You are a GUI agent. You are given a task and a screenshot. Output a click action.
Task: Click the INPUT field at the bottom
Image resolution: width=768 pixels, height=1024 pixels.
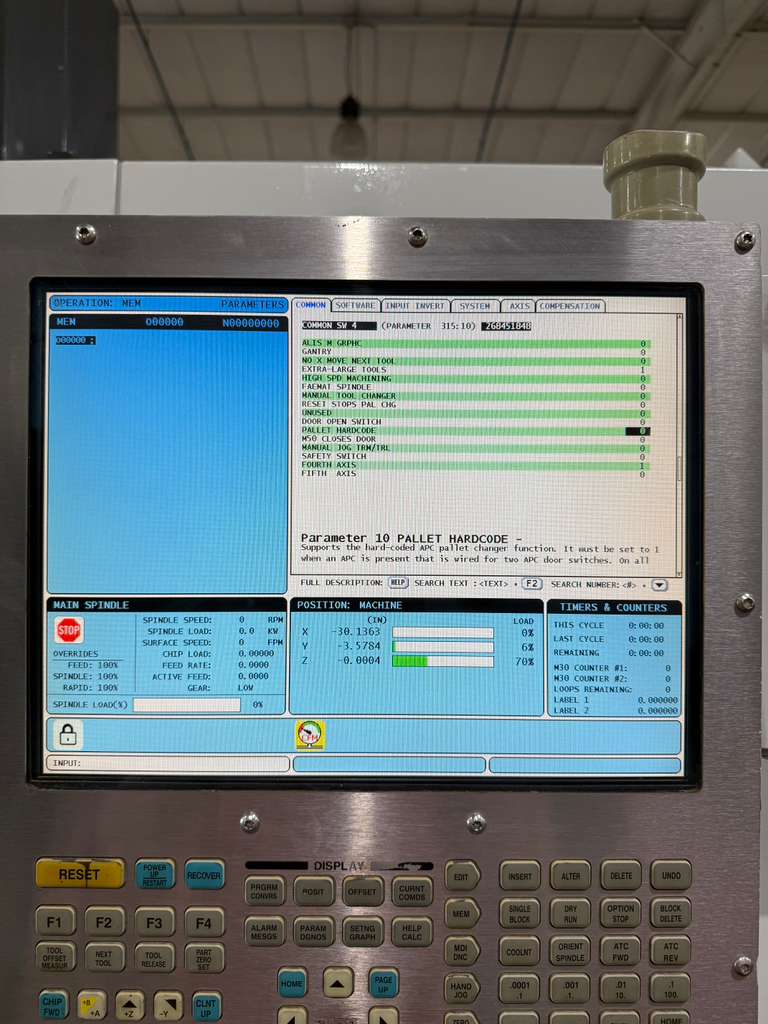167,764
